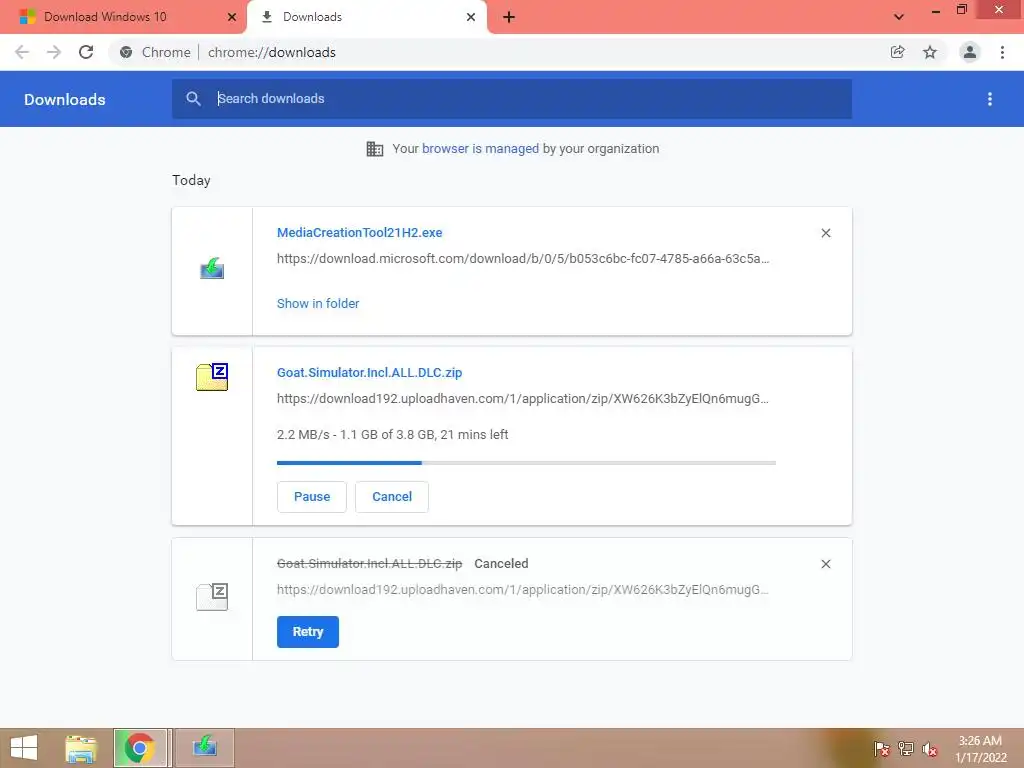Open the Chrome profile avatar
The image size is (1024, 768).
(970, 52)
